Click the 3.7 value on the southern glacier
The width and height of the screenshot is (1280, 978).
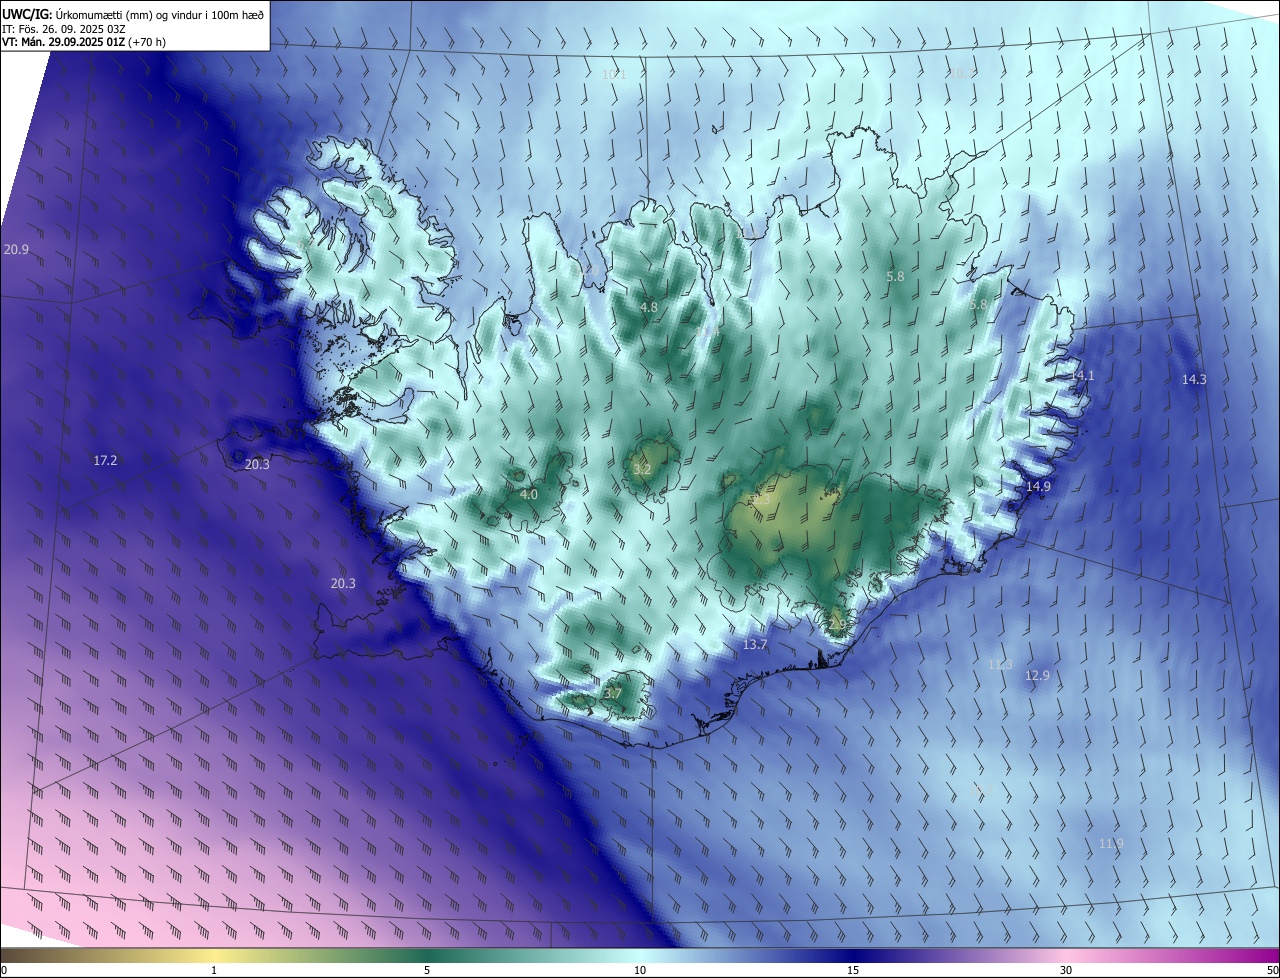coord(613,694)
